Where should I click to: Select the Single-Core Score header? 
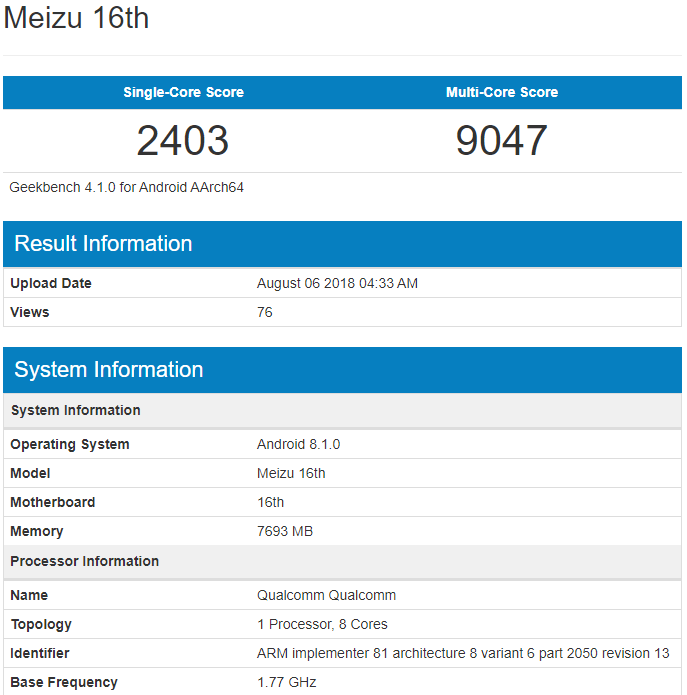183,92
